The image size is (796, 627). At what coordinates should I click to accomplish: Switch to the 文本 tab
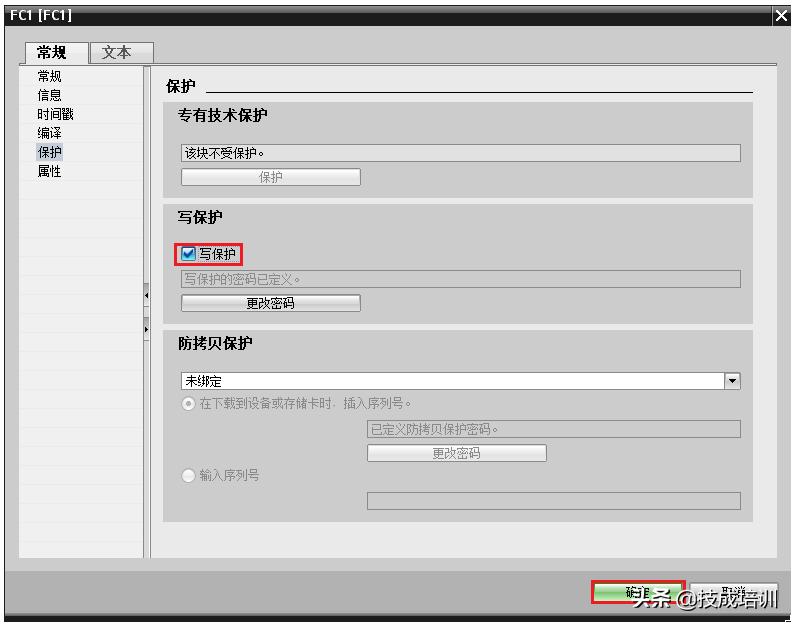pos(121,52)
